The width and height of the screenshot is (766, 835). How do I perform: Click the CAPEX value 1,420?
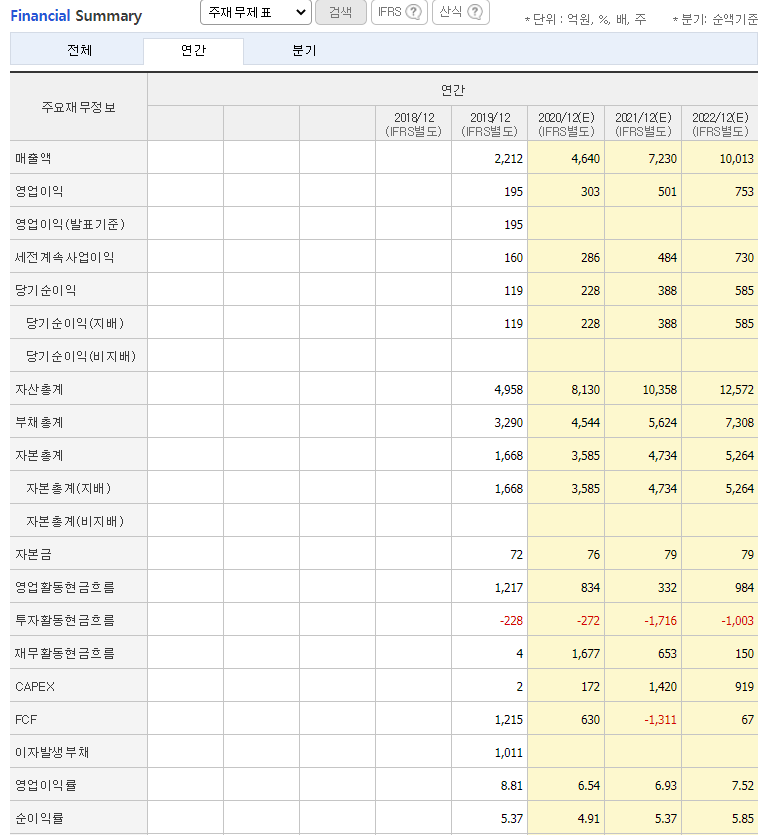[662, 687]
